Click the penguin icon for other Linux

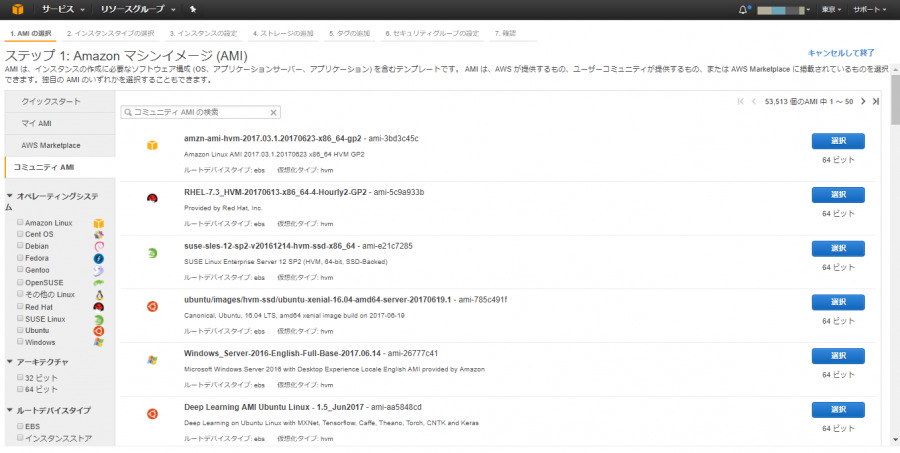99,295
